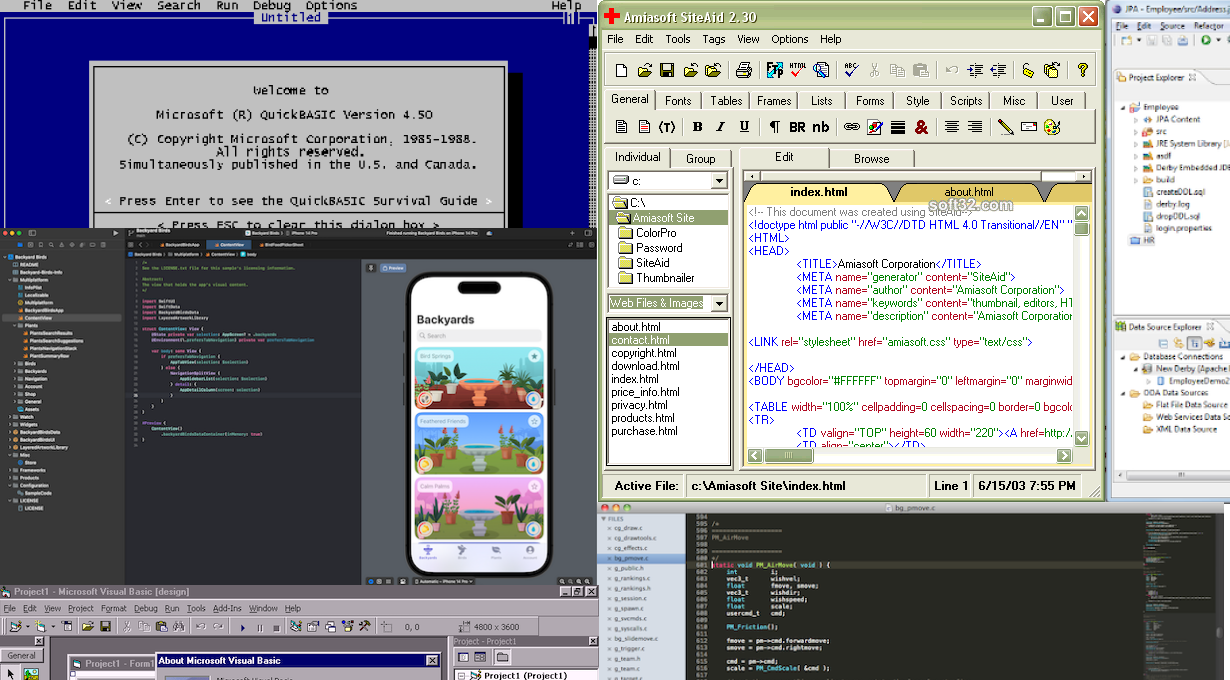
Task: Insert a hyperlink using chain icon
Action: (x=852, y=127)
